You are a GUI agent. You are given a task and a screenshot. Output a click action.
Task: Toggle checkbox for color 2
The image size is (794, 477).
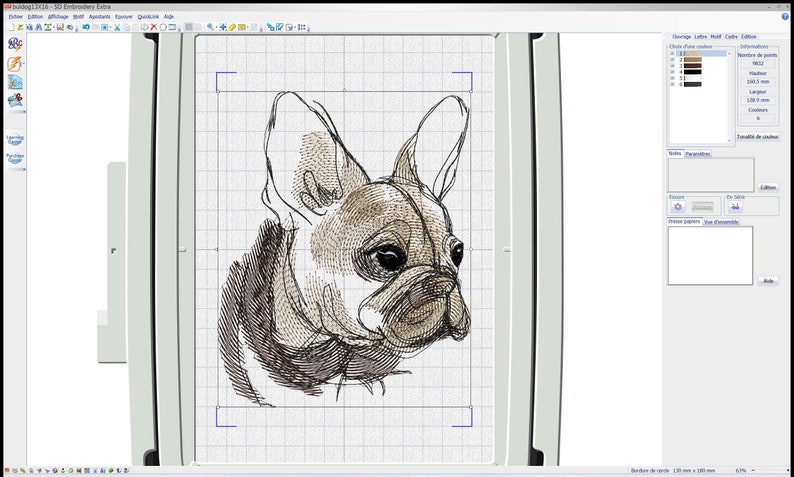tap(672, 60)
